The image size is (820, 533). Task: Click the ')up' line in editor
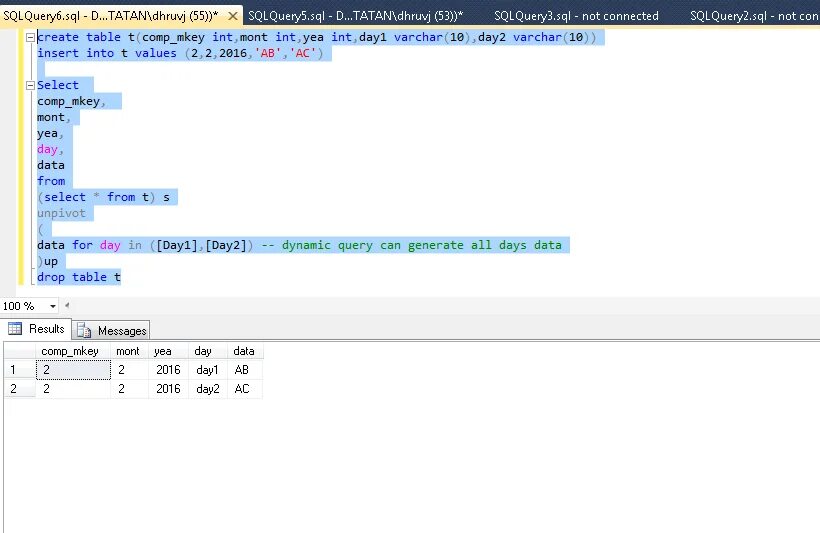click(x=48, y=262)
